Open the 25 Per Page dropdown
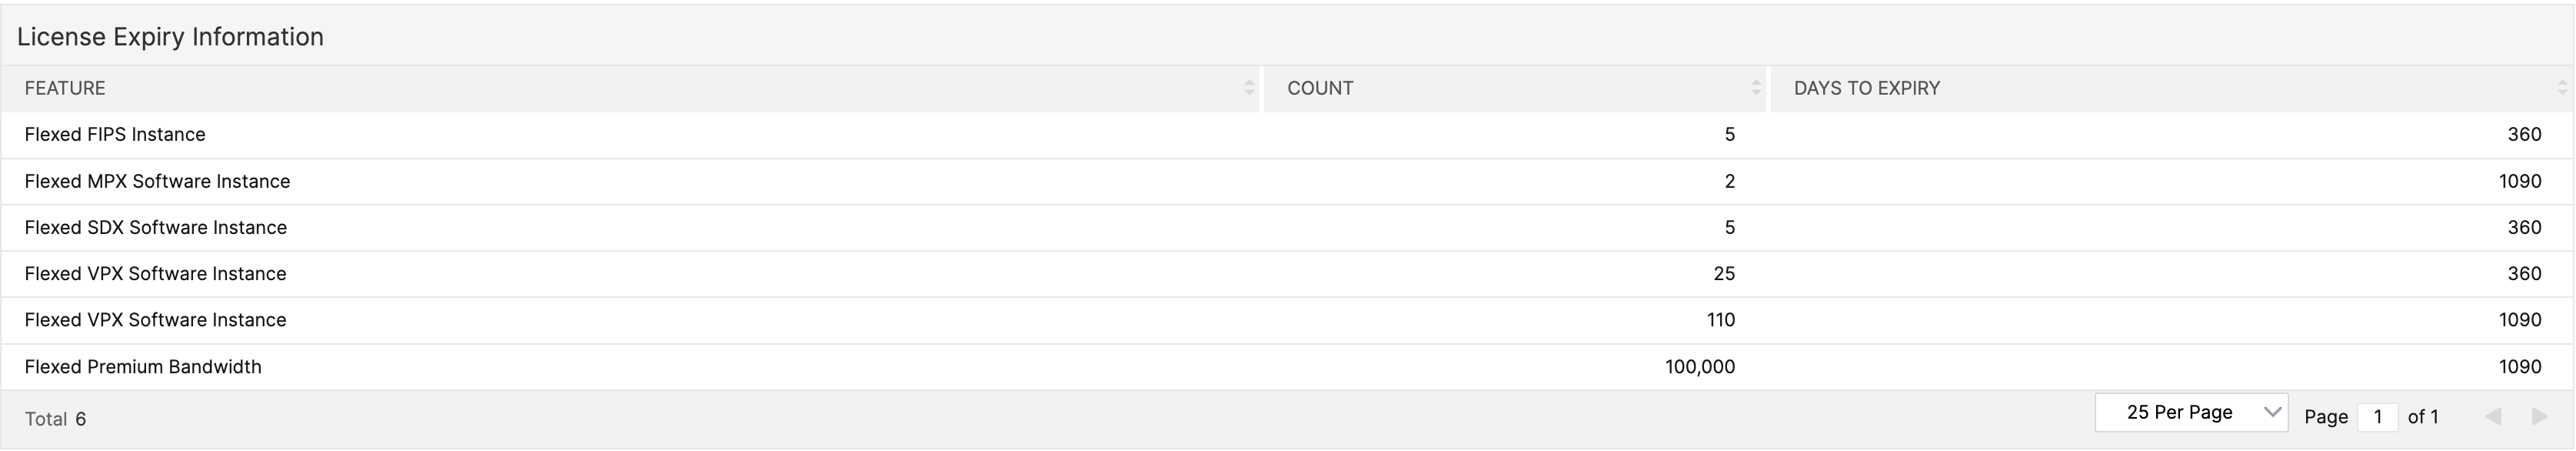Image resolution: width=2576 pixels, height=451 pixels. point(2191,413)
